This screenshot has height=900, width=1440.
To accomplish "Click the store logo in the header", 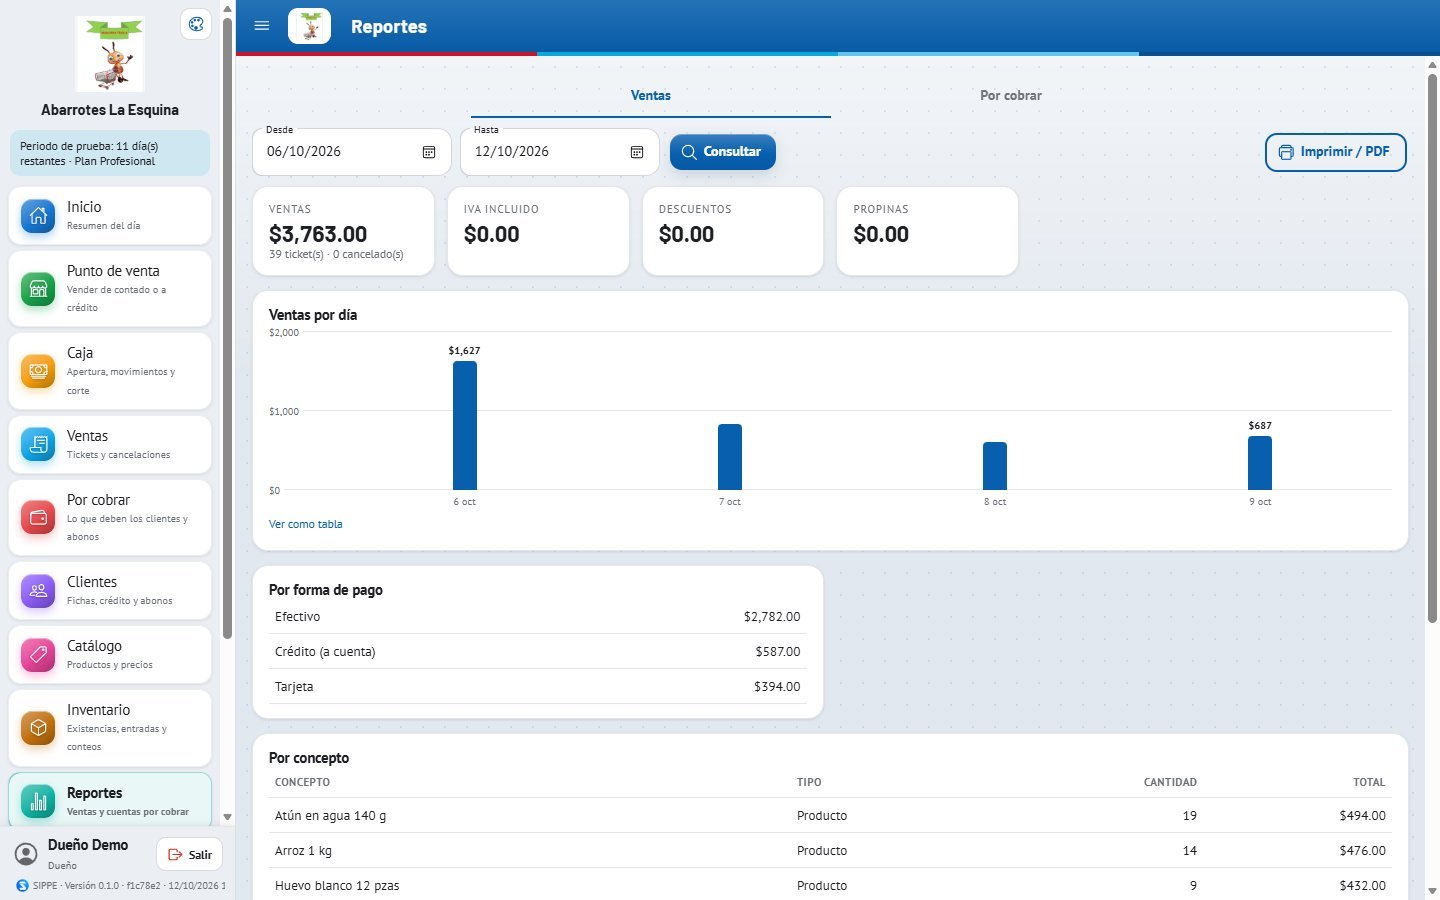I will click(x=309, y=26).
